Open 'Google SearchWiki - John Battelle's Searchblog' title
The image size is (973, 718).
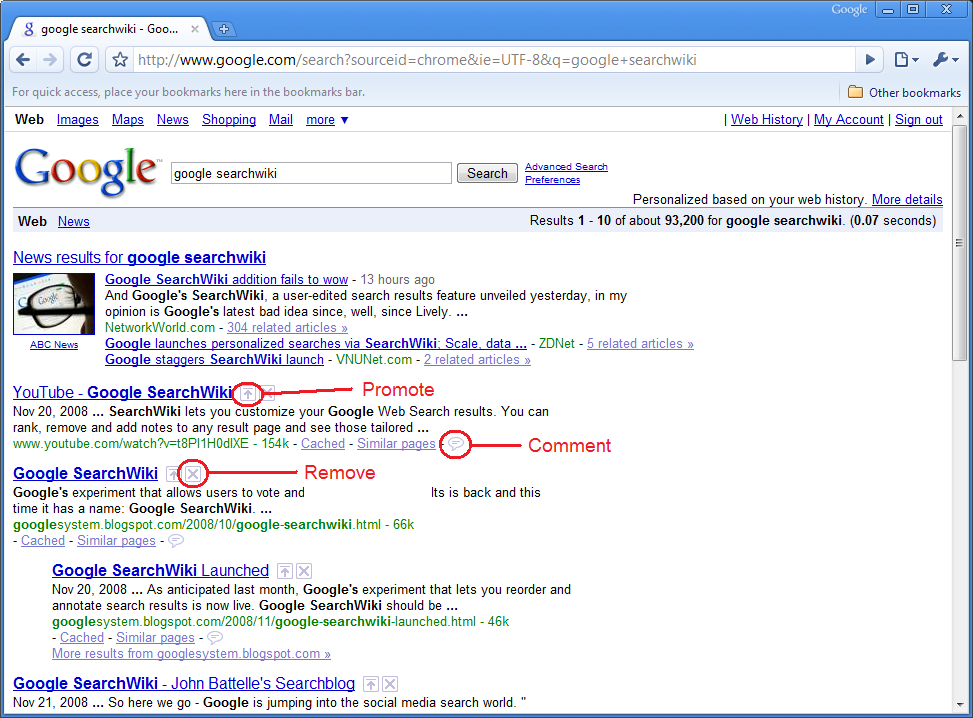[184, 683]
